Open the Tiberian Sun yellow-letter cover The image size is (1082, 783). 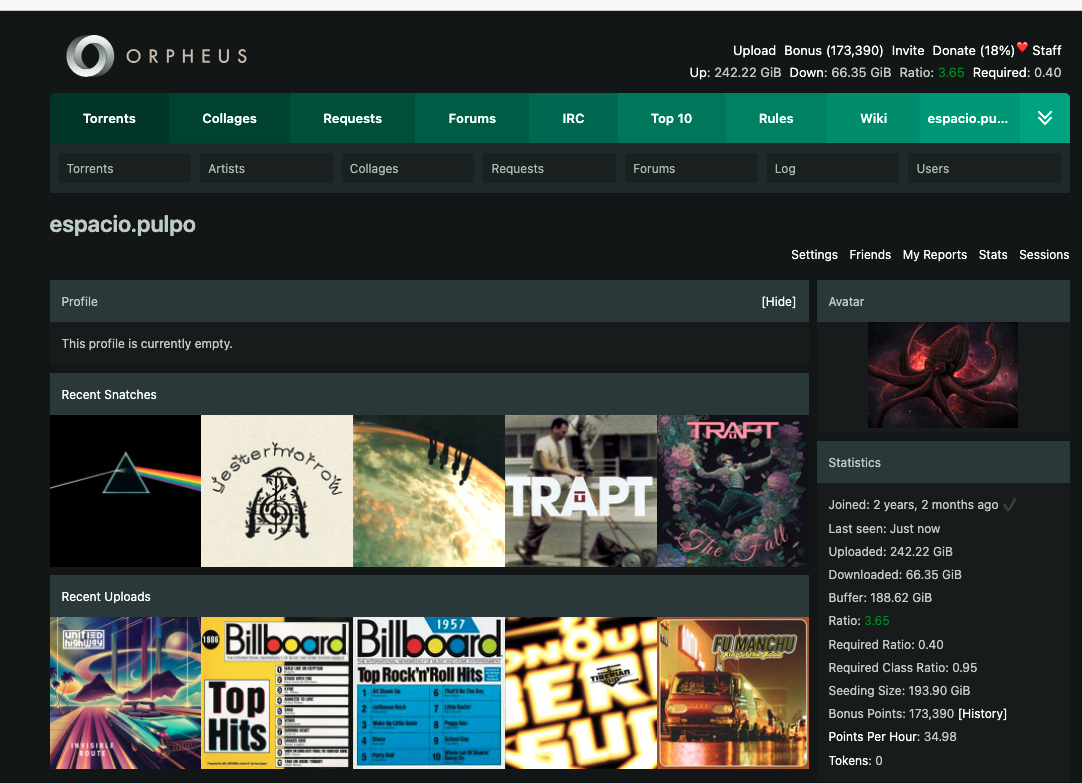pos(581,693)
